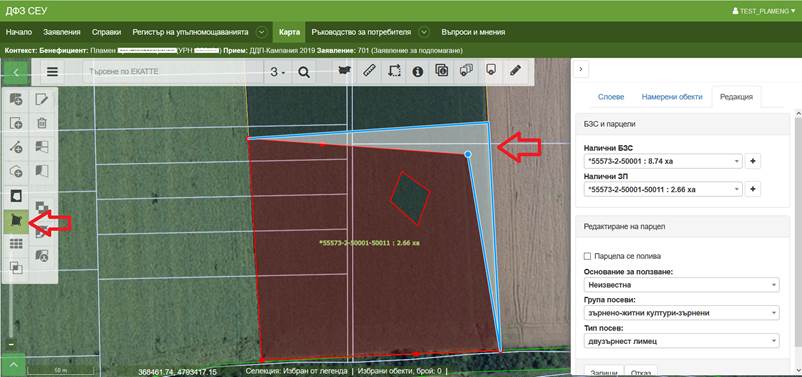Viewport: 802px width, 377px height.
Task: Click parcel label '55573-2-50001-50011 : 2.66 ха'
Action: (370, 242)
